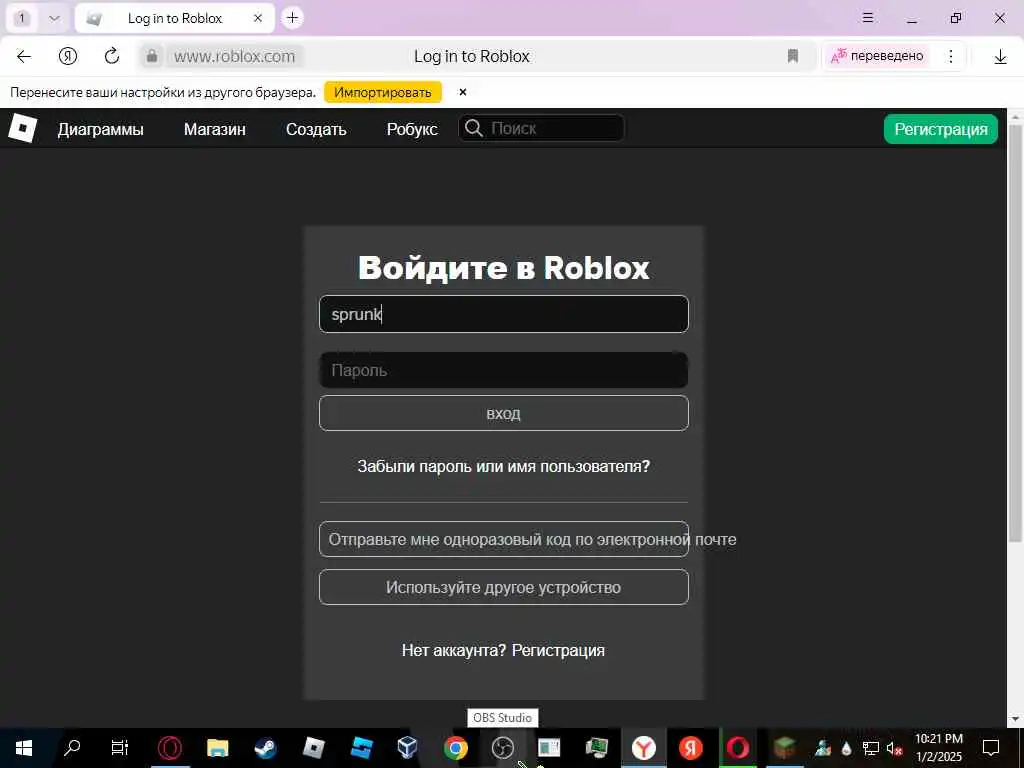The height and width of the screenshot is (768, 1024).
Task: Click the lock icon in the address bar
Action: click(152, 56)
